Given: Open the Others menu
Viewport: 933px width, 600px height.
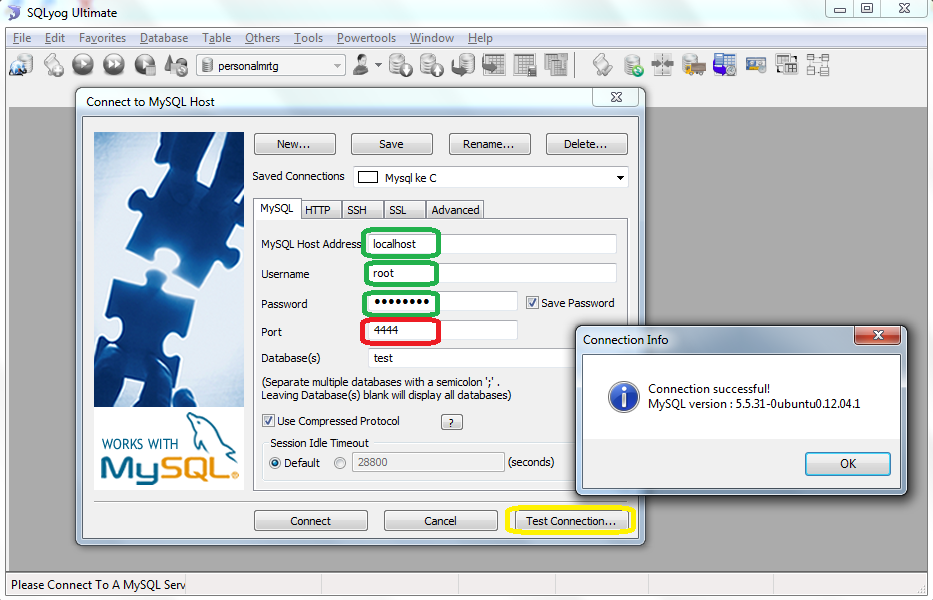Looking at the screenshot, I should coord(262,38).
